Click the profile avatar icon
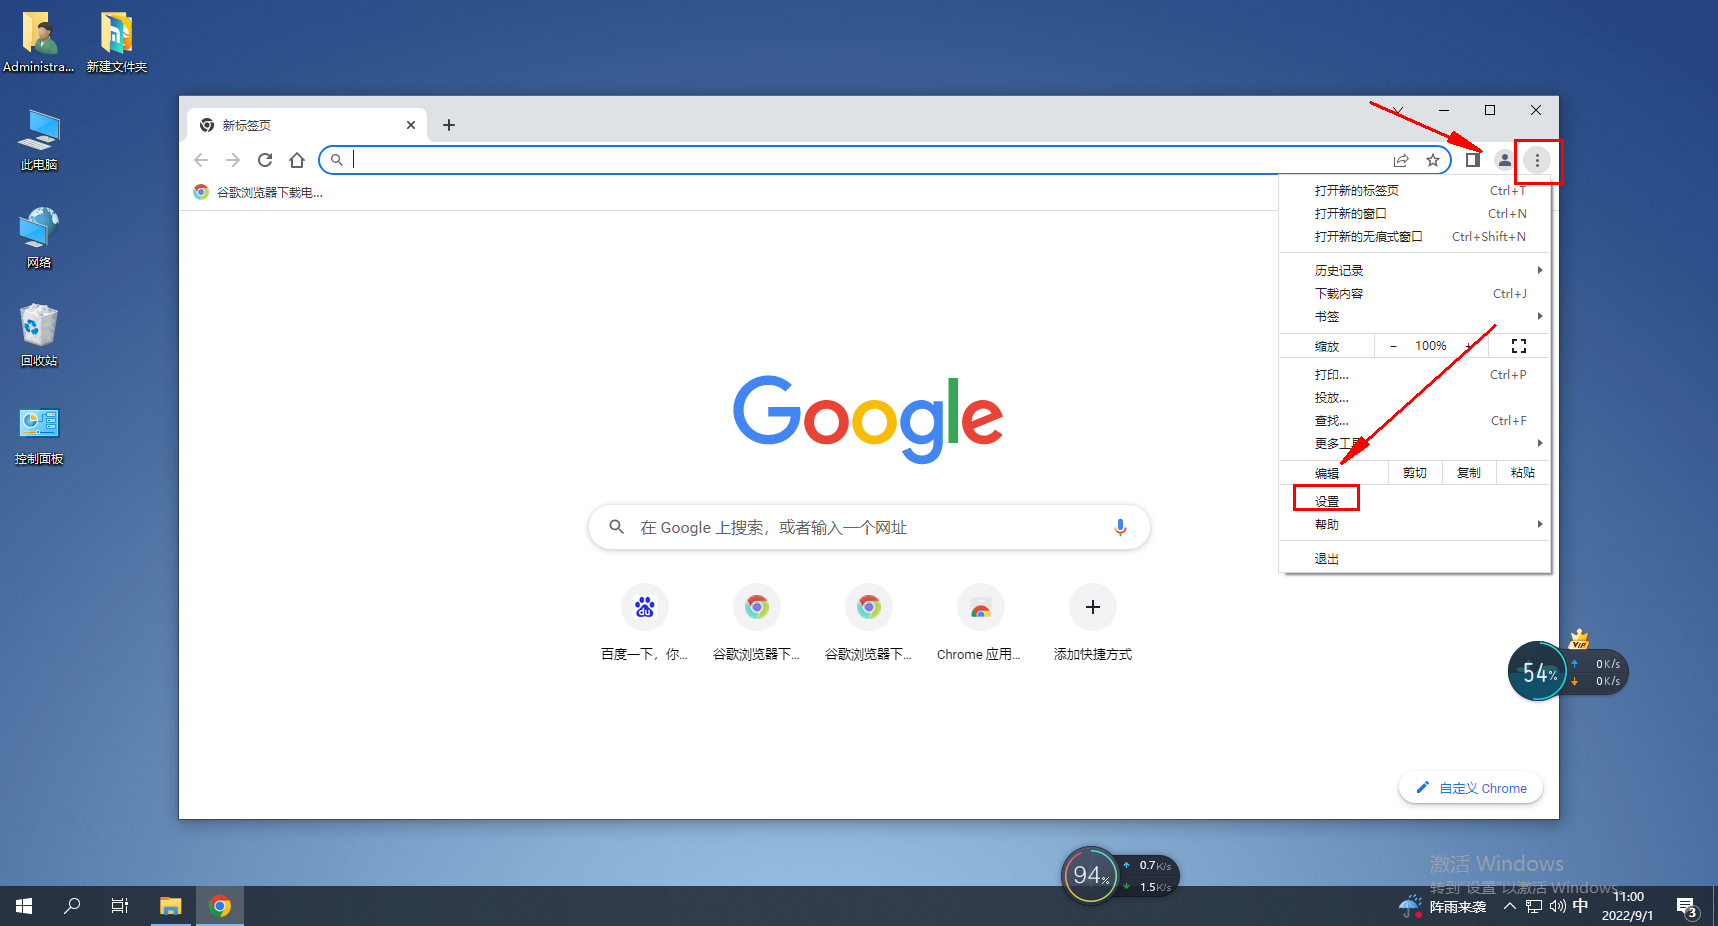Screen dimensions: 1718x926 click(1504, 160)
